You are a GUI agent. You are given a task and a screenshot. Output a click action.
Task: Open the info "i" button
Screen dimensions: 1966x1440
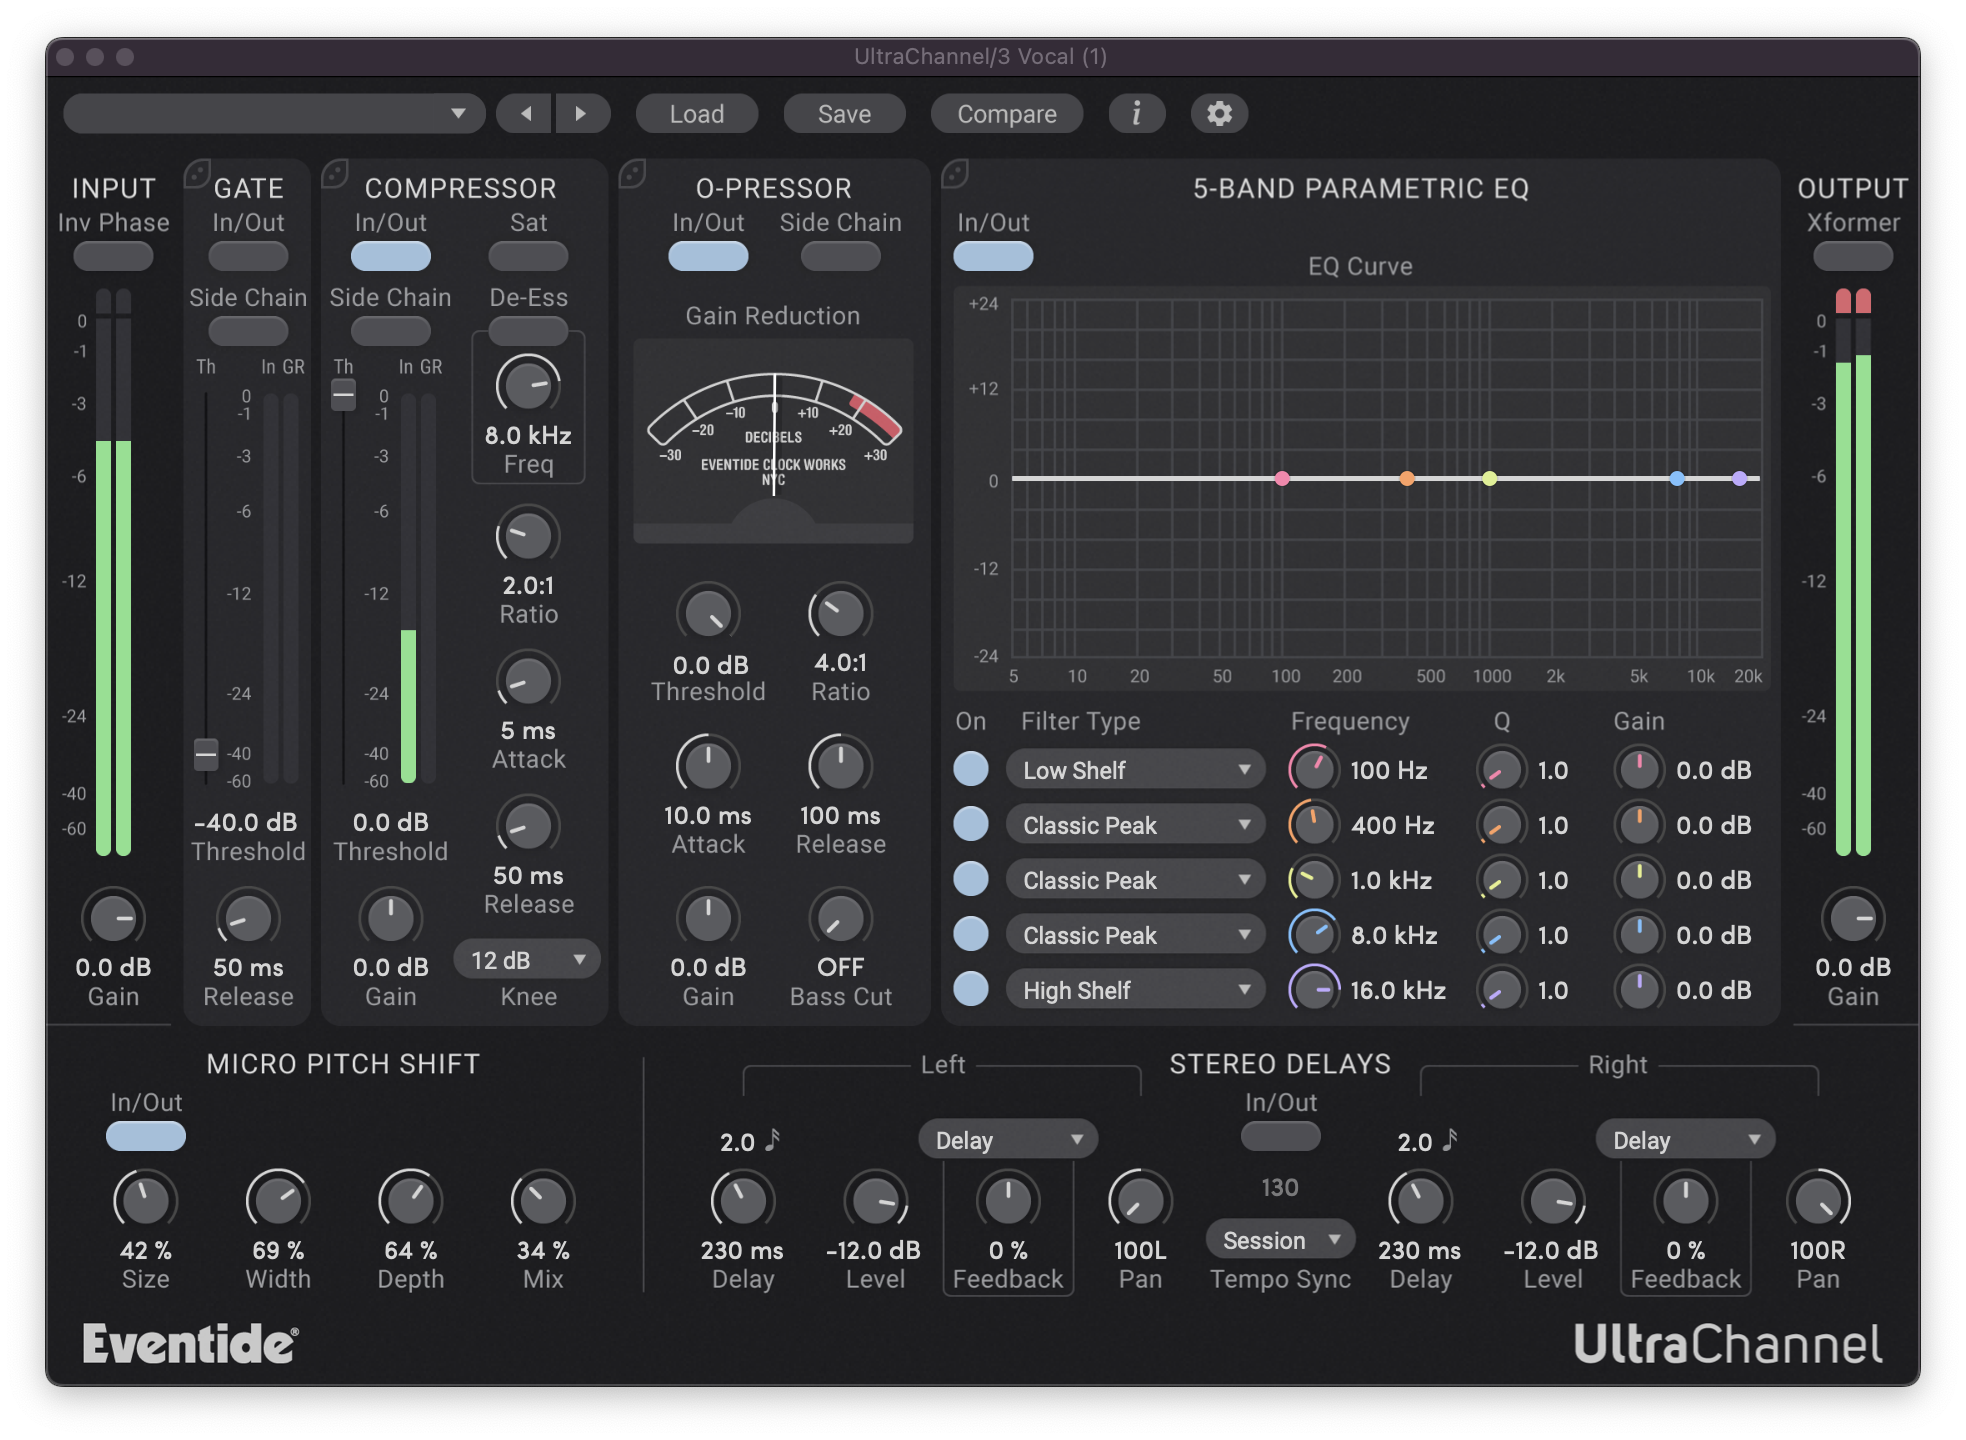pos(1136,114)
